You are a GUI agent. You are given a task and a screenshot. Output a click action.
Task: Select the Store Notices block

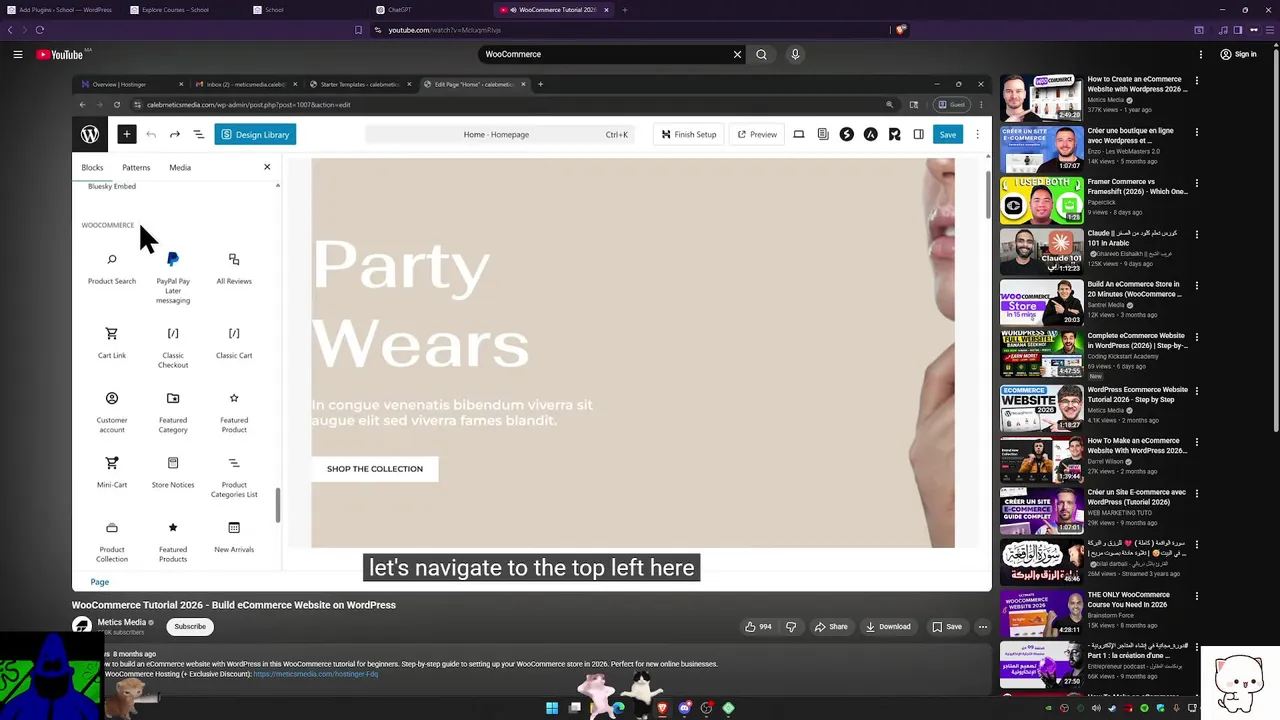pos(173,472)
